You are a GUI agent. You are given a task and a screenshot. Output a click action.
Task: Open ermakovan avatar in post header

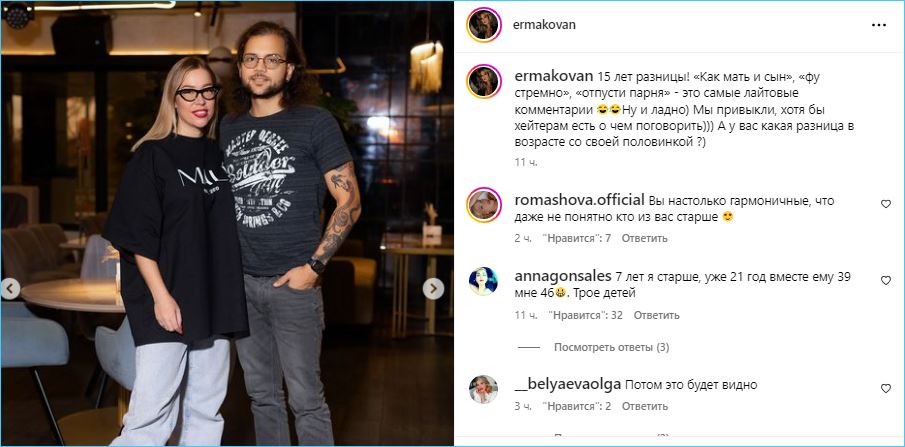coord(484,25)
